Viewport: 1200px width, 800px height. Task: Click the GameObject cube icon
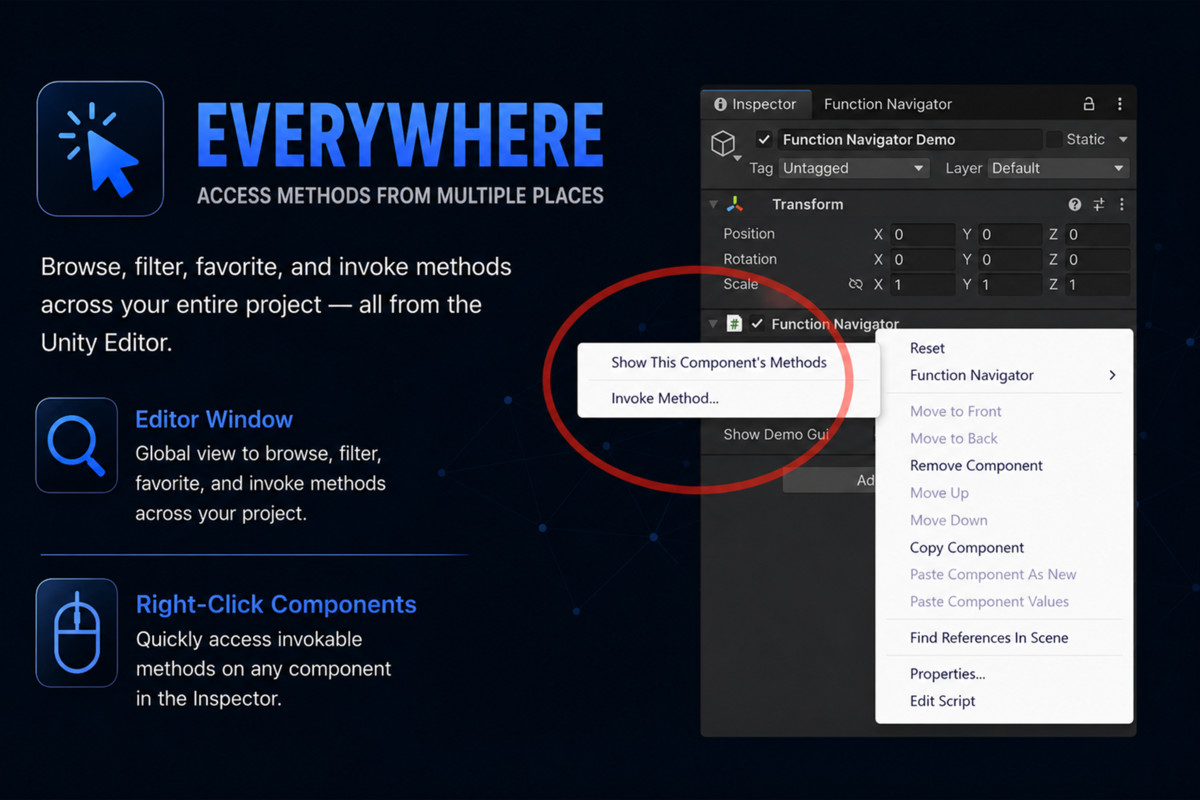tap(723, 143)
